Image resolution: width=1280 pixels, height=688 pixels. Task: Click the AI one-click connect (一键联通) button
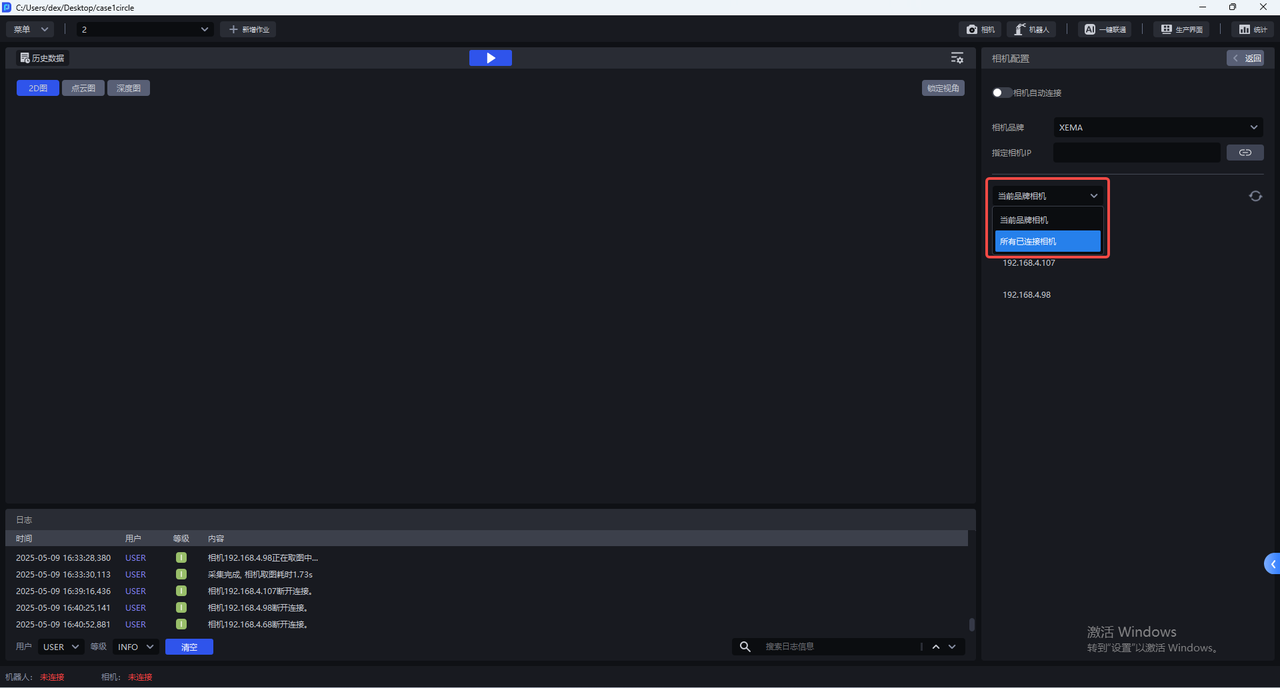[1104, 30]
